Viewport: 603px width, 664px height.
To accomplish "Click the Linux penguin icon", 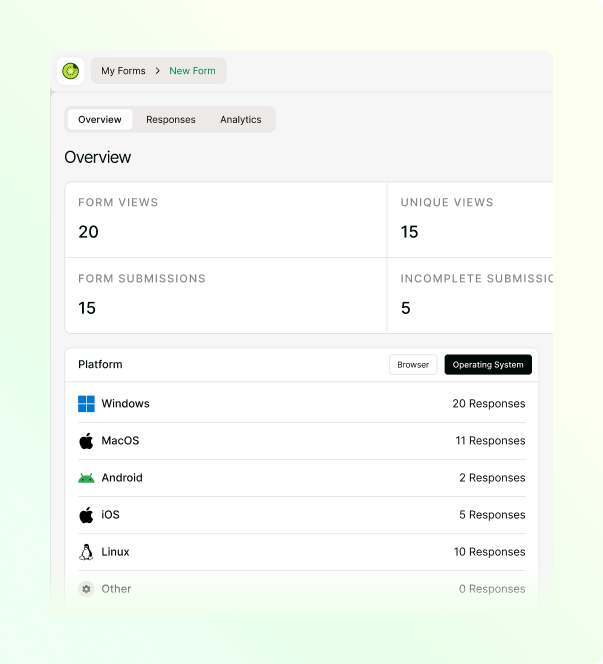I will click(x=86, y=552).
